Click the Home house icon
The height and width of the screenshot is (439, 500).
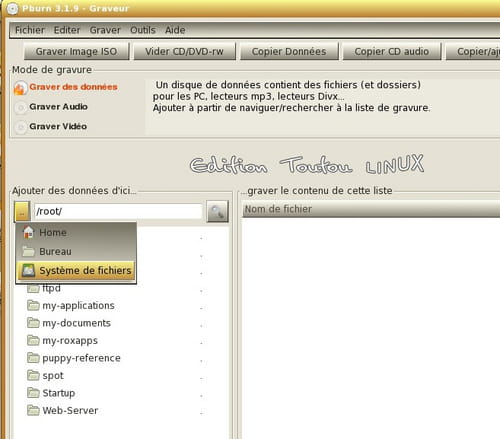[28, 232]
